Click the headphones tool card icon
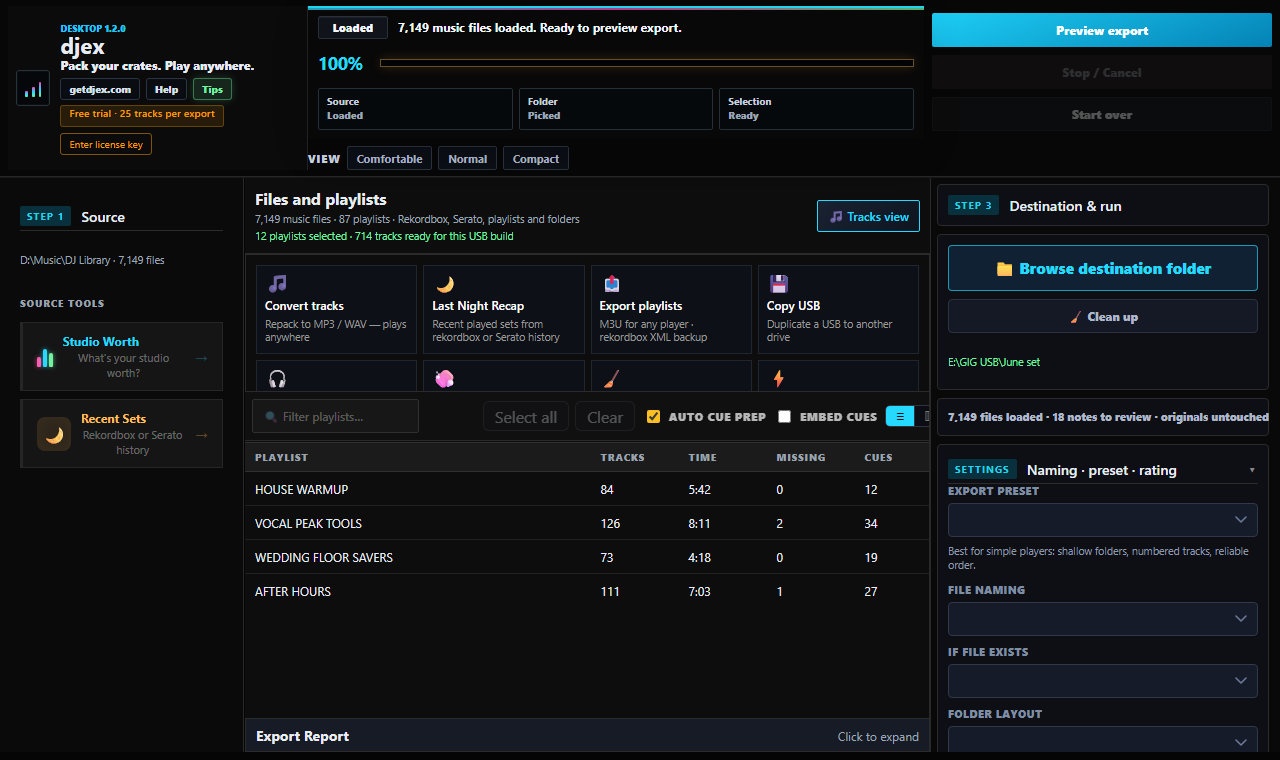Image resolution: width=1280 pixels, height=760 pixels. (x=277, y=379)
